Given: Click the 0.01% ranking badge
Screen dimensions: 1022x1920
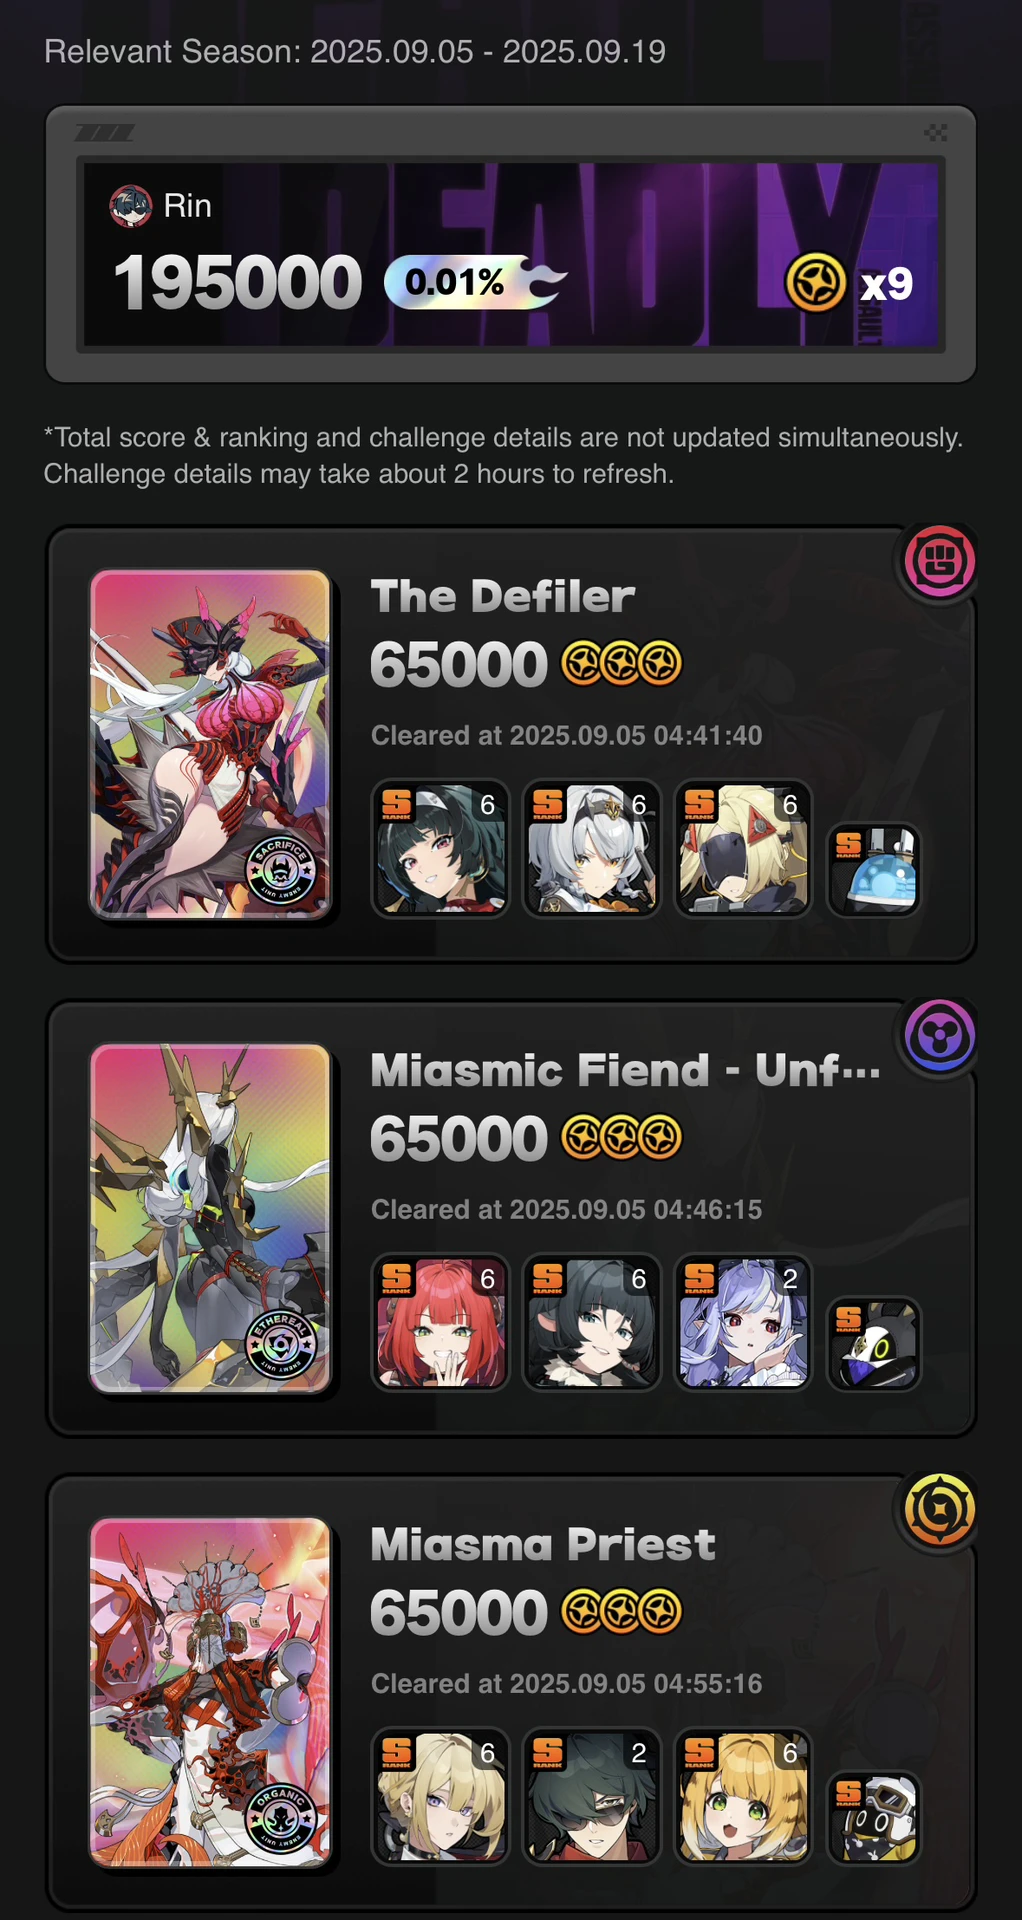Looking at the screenshot, I should tap(475, 282).
